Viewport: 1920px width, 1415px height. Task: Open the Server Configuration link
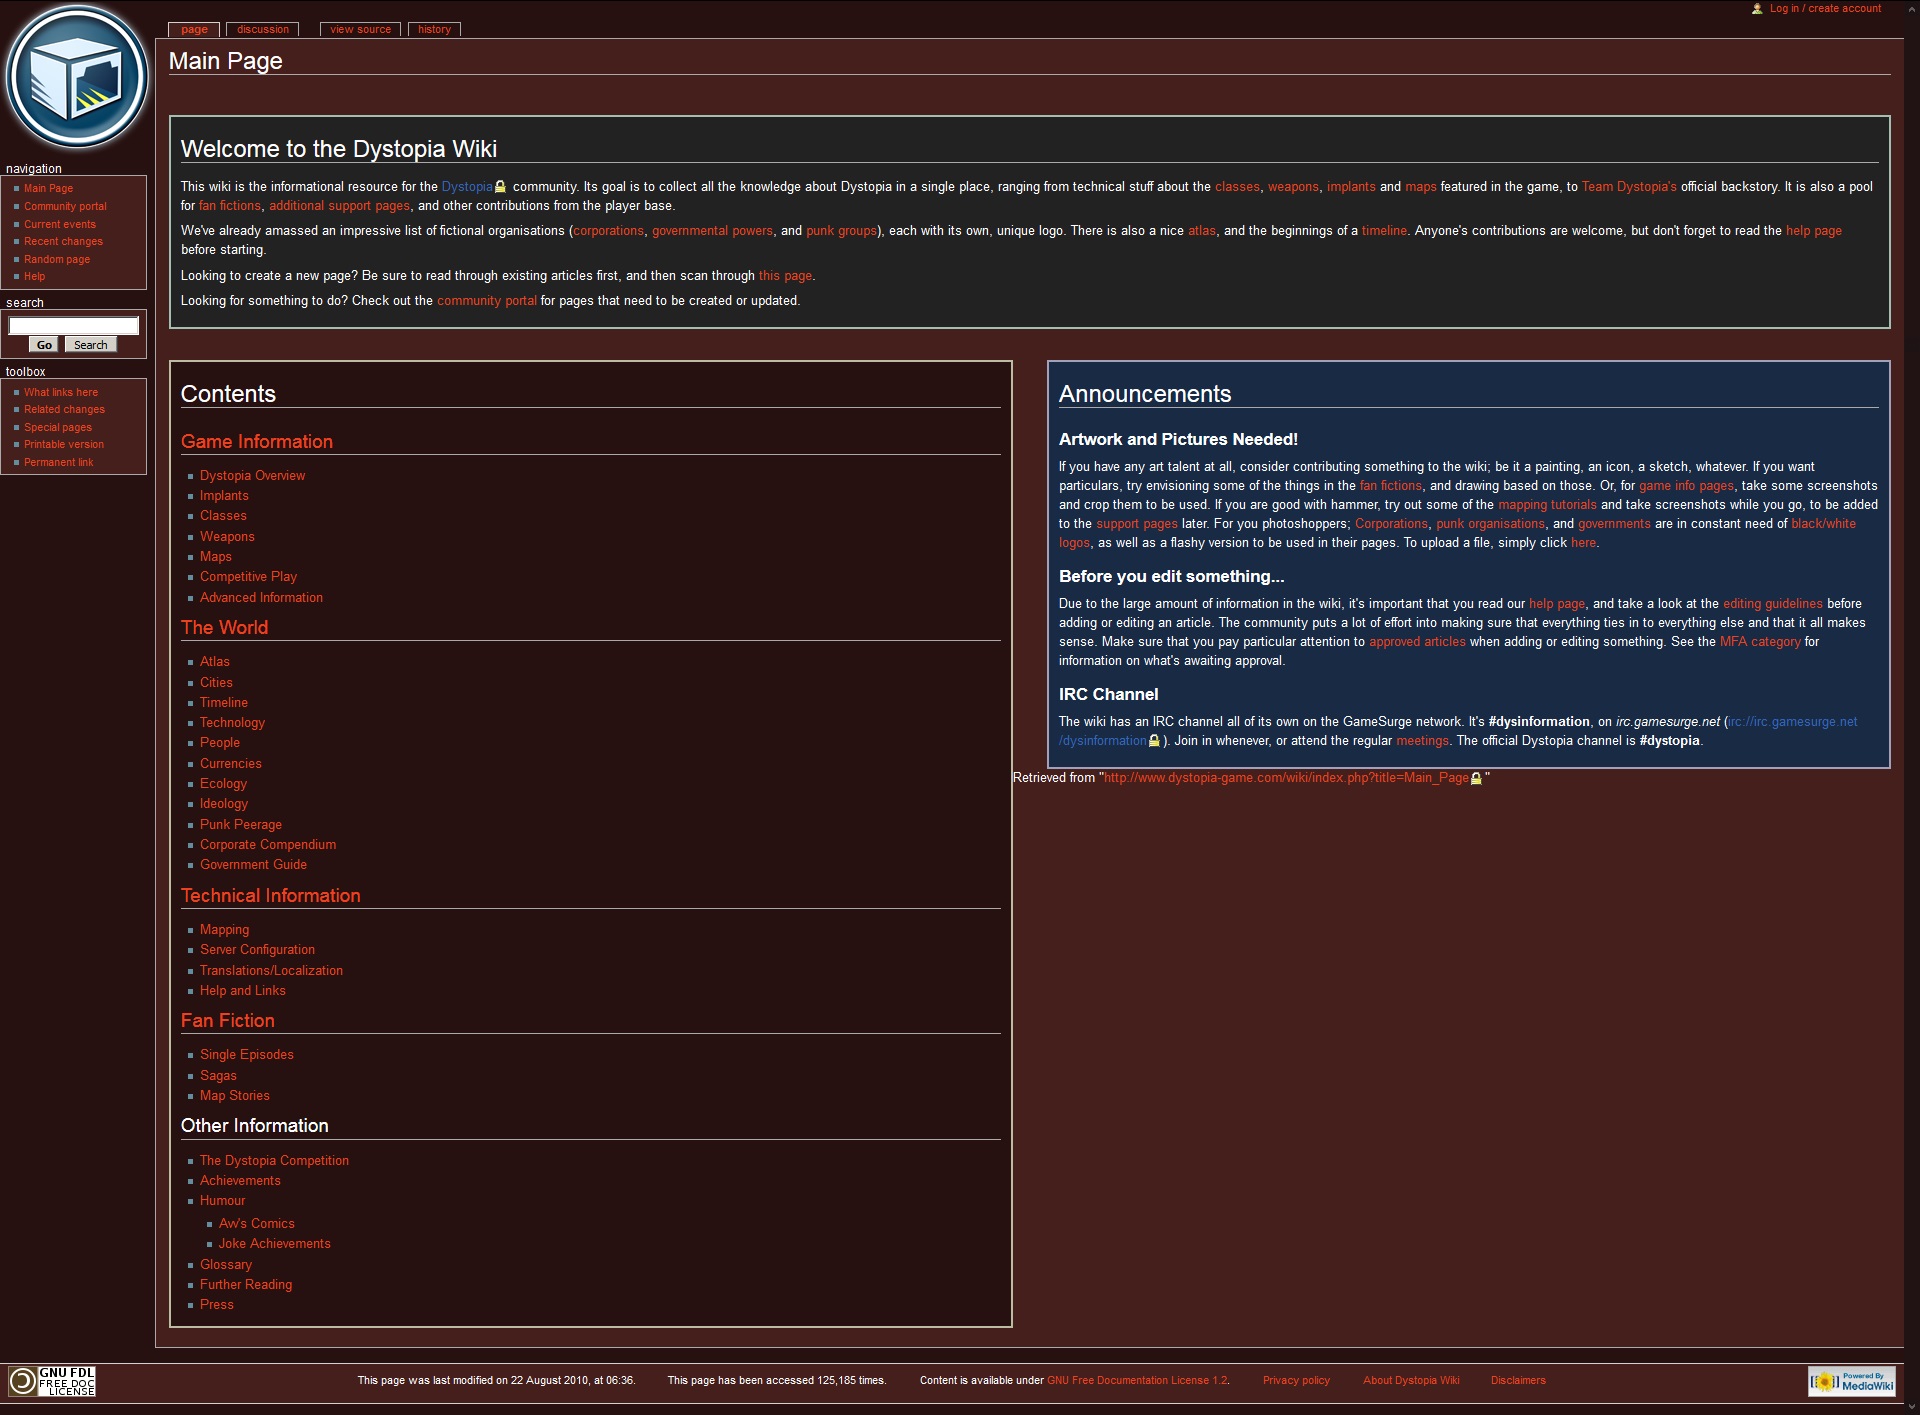tap(257, 949)
